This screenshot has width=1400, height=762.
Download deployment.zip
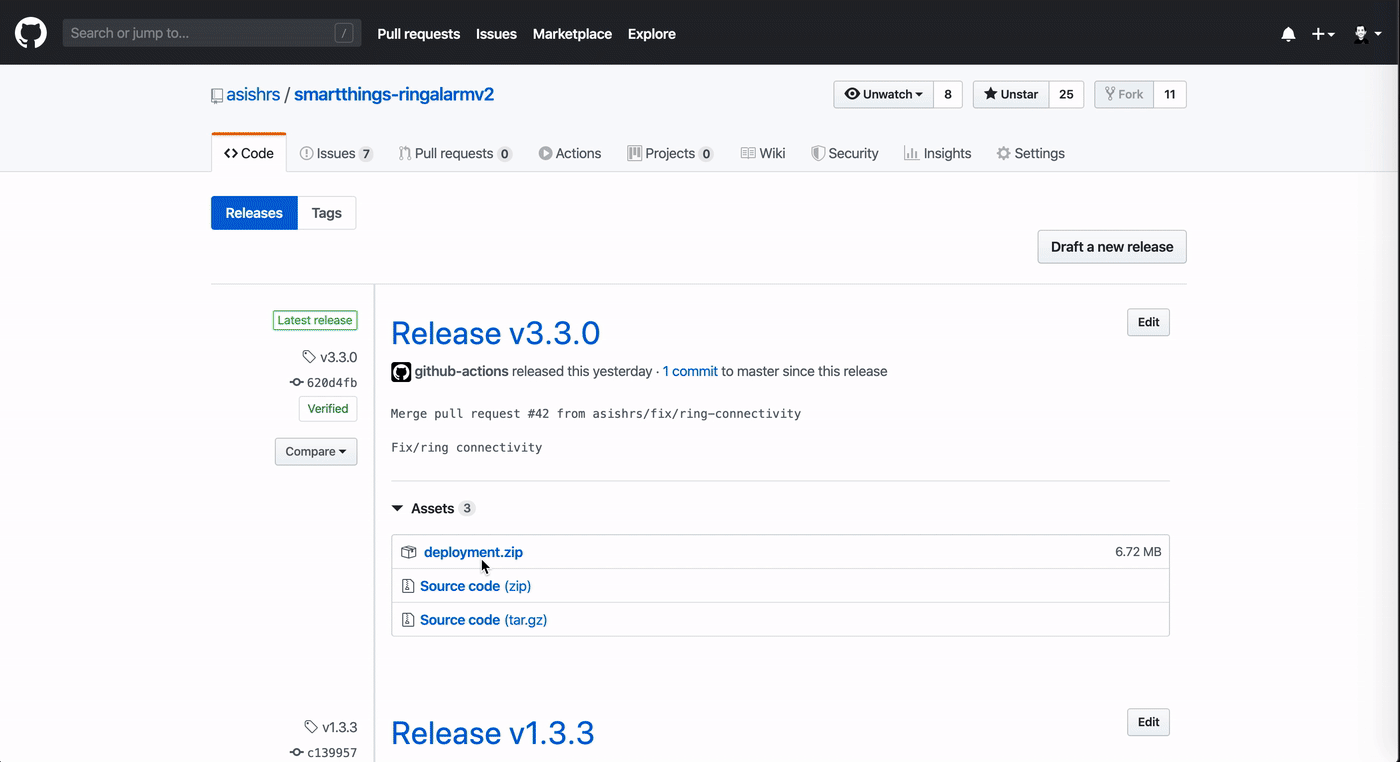tap(473, 552)
